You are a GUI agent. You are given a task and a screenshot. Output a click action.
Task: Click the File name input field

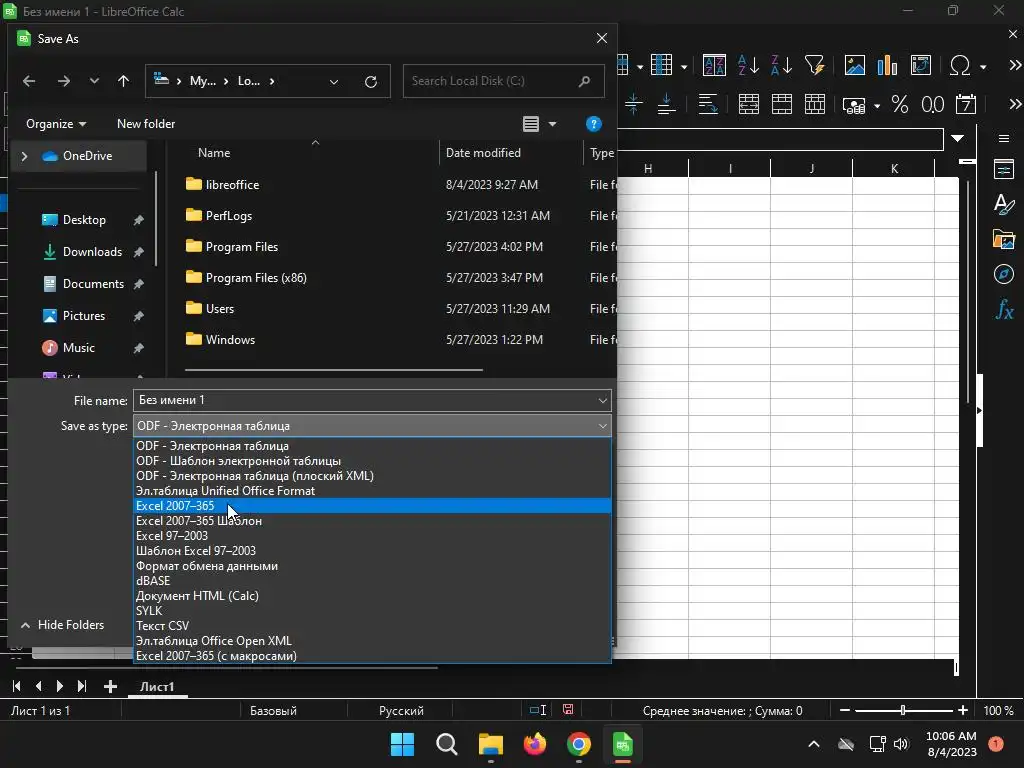point(364,400)
